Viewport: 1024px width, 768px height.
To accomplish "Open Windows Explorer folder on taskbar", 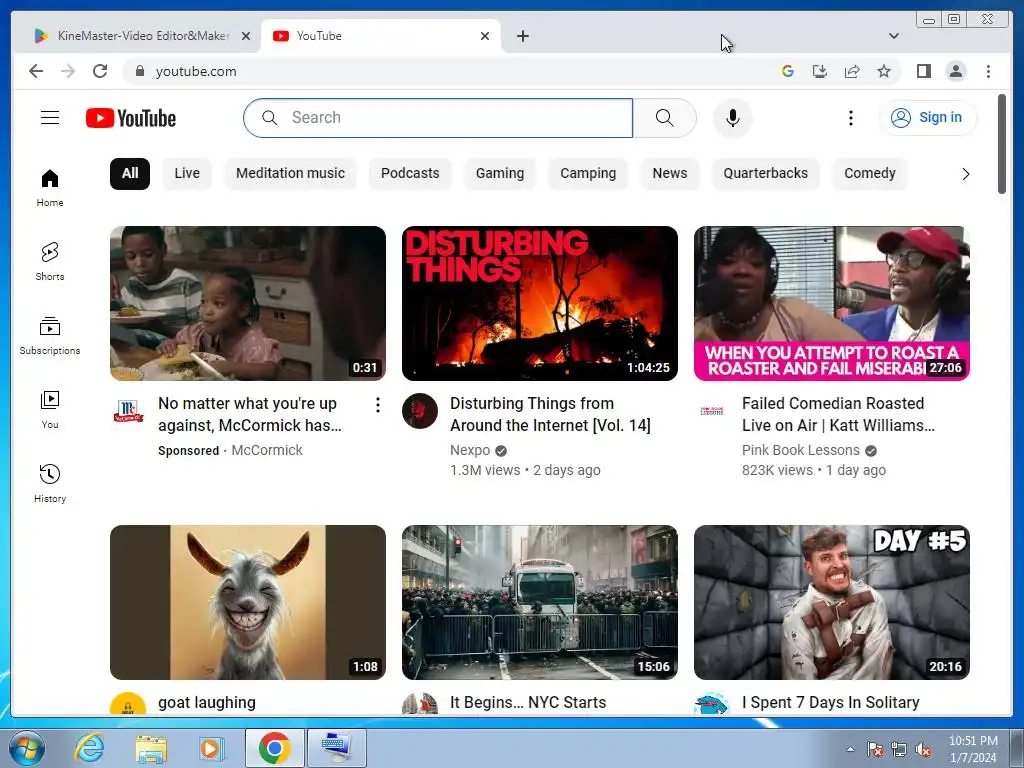I will tap(151, 748).
